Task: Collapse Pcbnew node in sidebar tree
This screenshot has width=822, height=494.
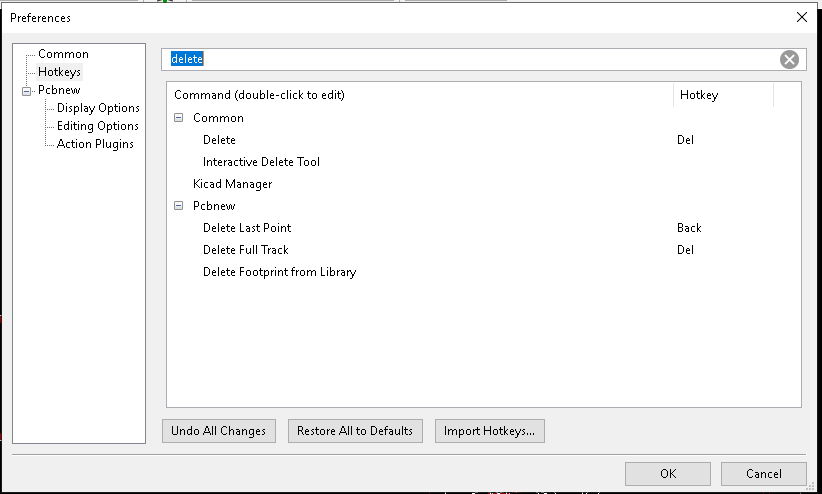Action: point(26,91)
